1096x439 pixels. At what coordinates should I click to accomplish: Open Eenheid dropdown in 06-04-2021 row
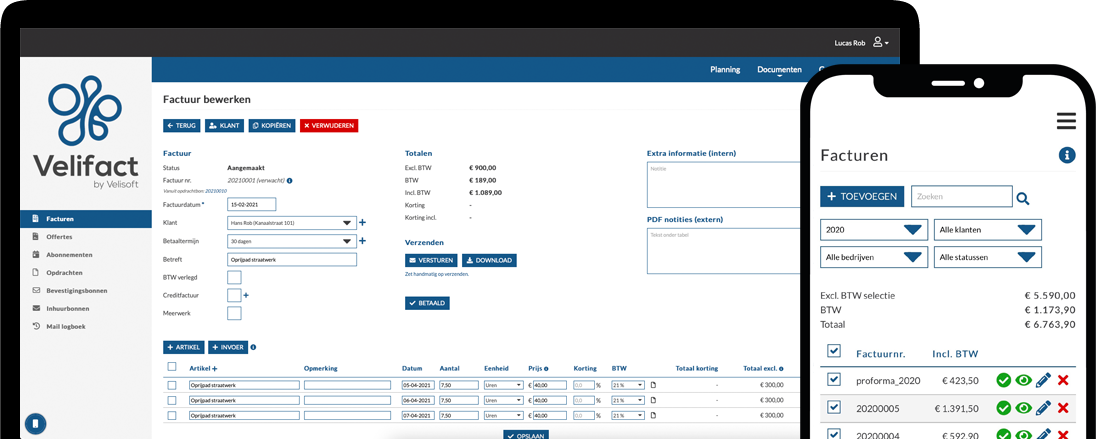point(503,401)
